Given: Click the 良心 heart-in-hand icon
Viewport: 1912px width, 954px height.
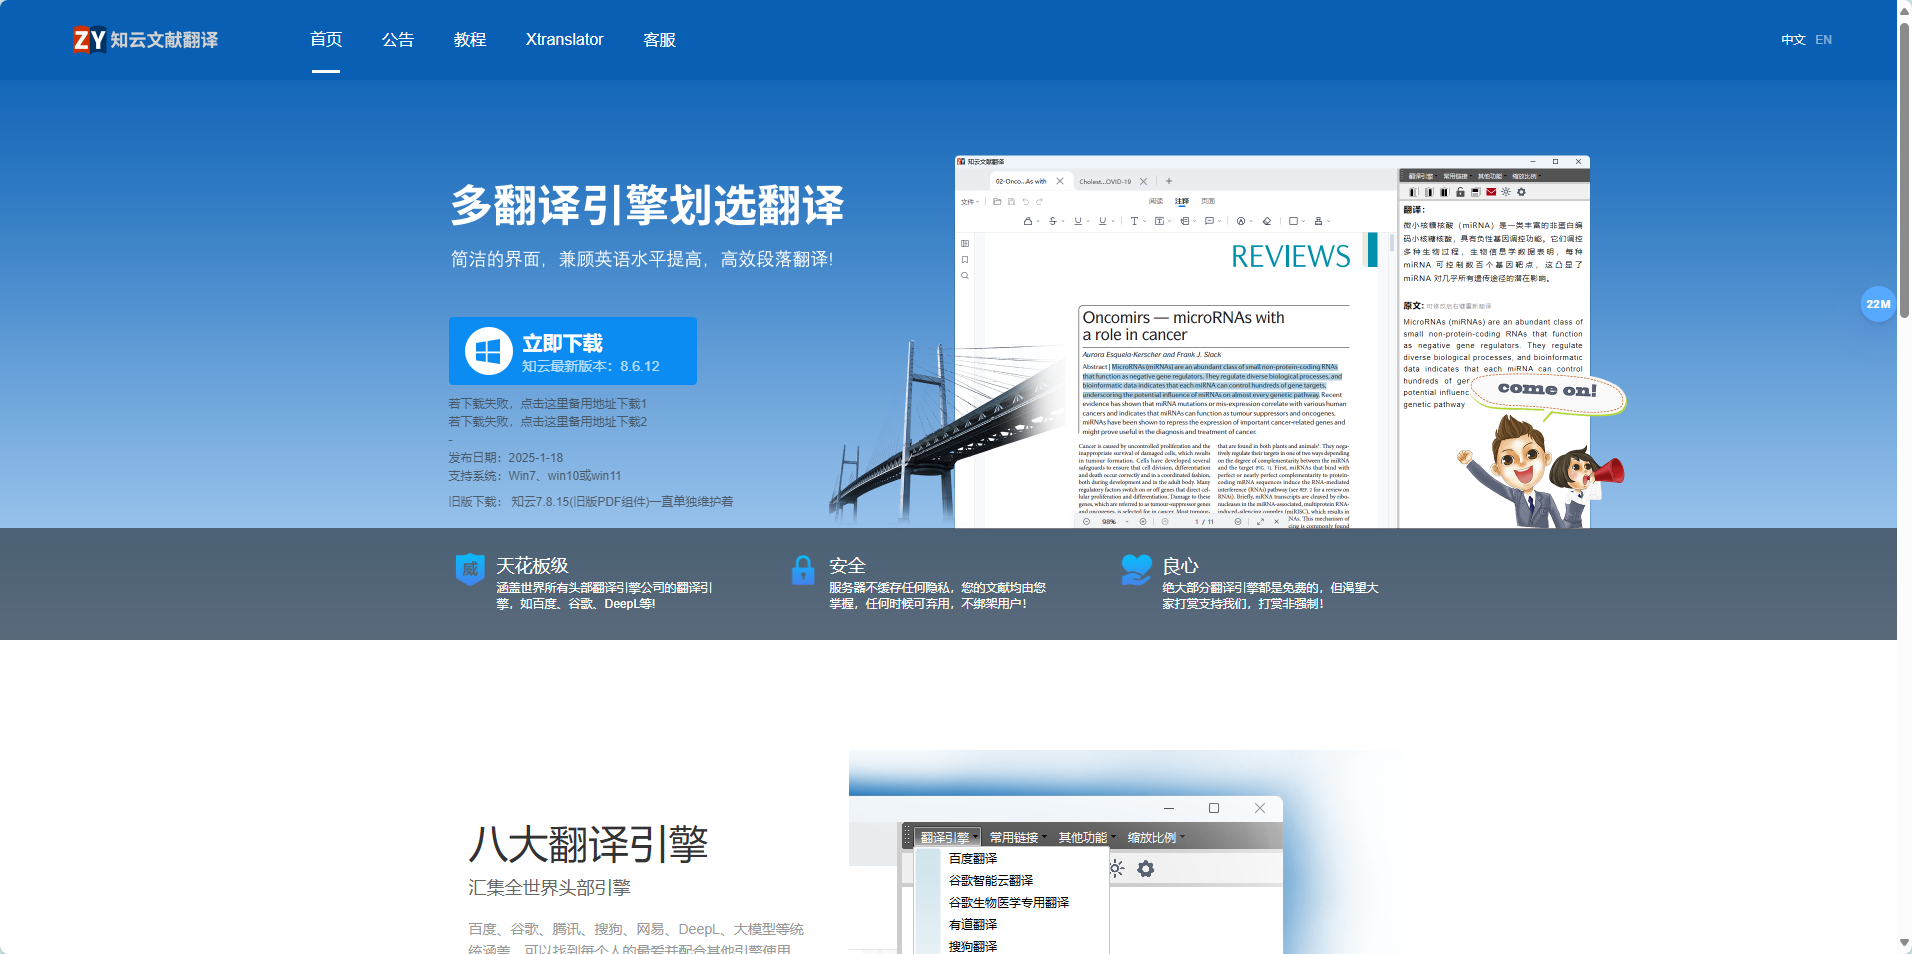Looking at the screenshot, I should (1136, 569).
